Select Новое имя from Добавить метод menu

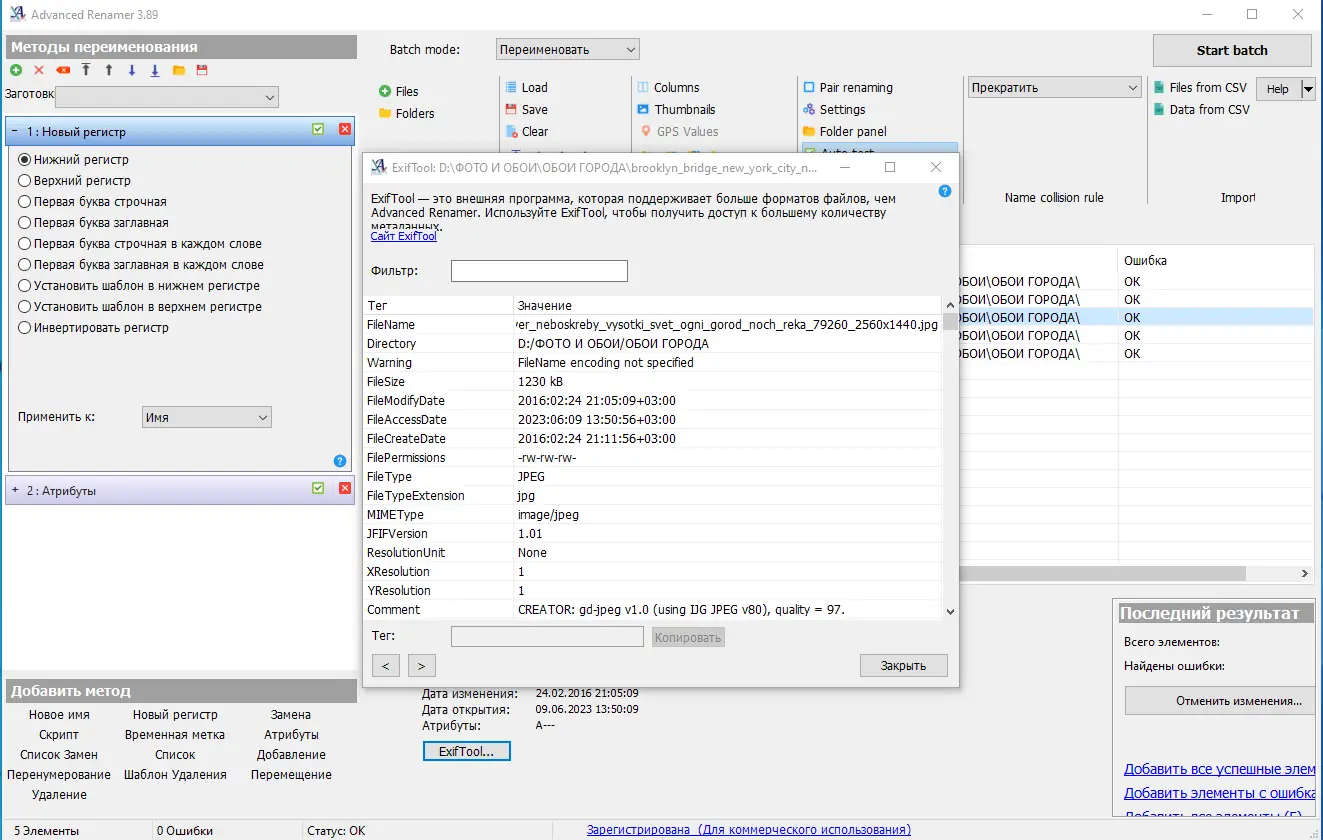60,714
